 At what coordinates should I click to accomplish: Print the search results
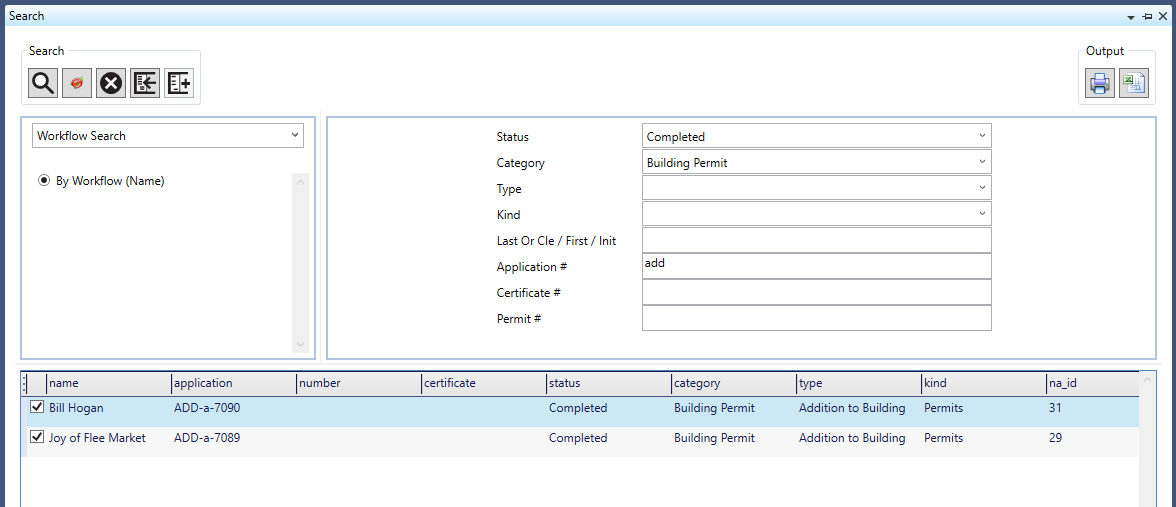pos(1100,84)
